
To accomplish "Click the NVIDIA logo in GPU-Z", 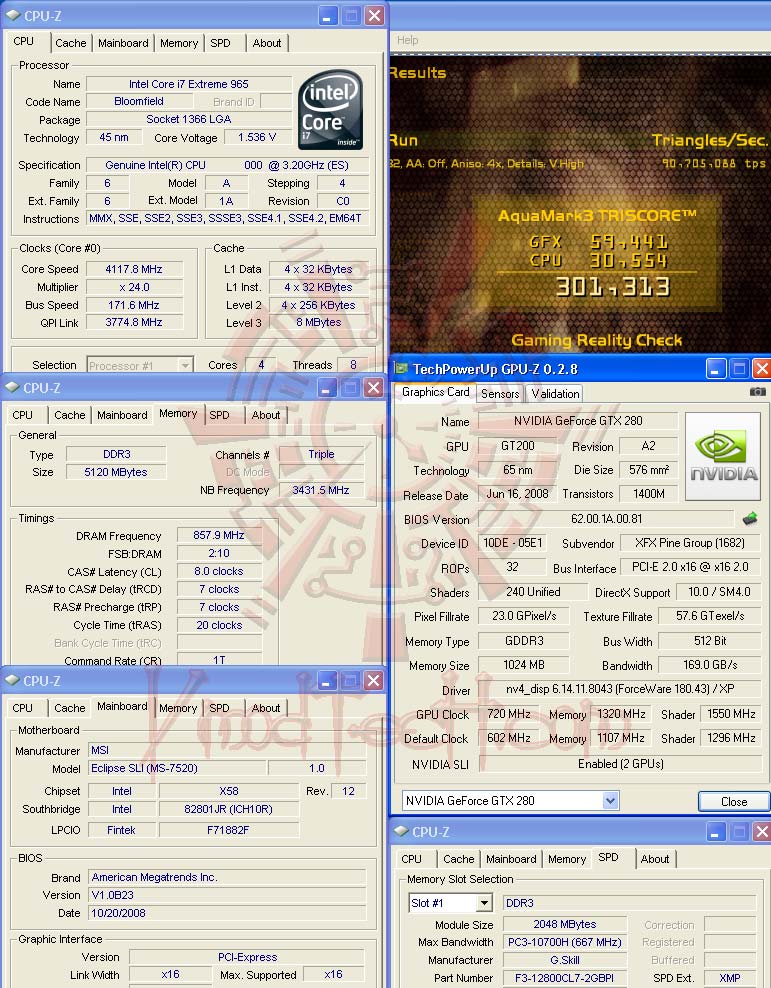I will click(723, 456).
